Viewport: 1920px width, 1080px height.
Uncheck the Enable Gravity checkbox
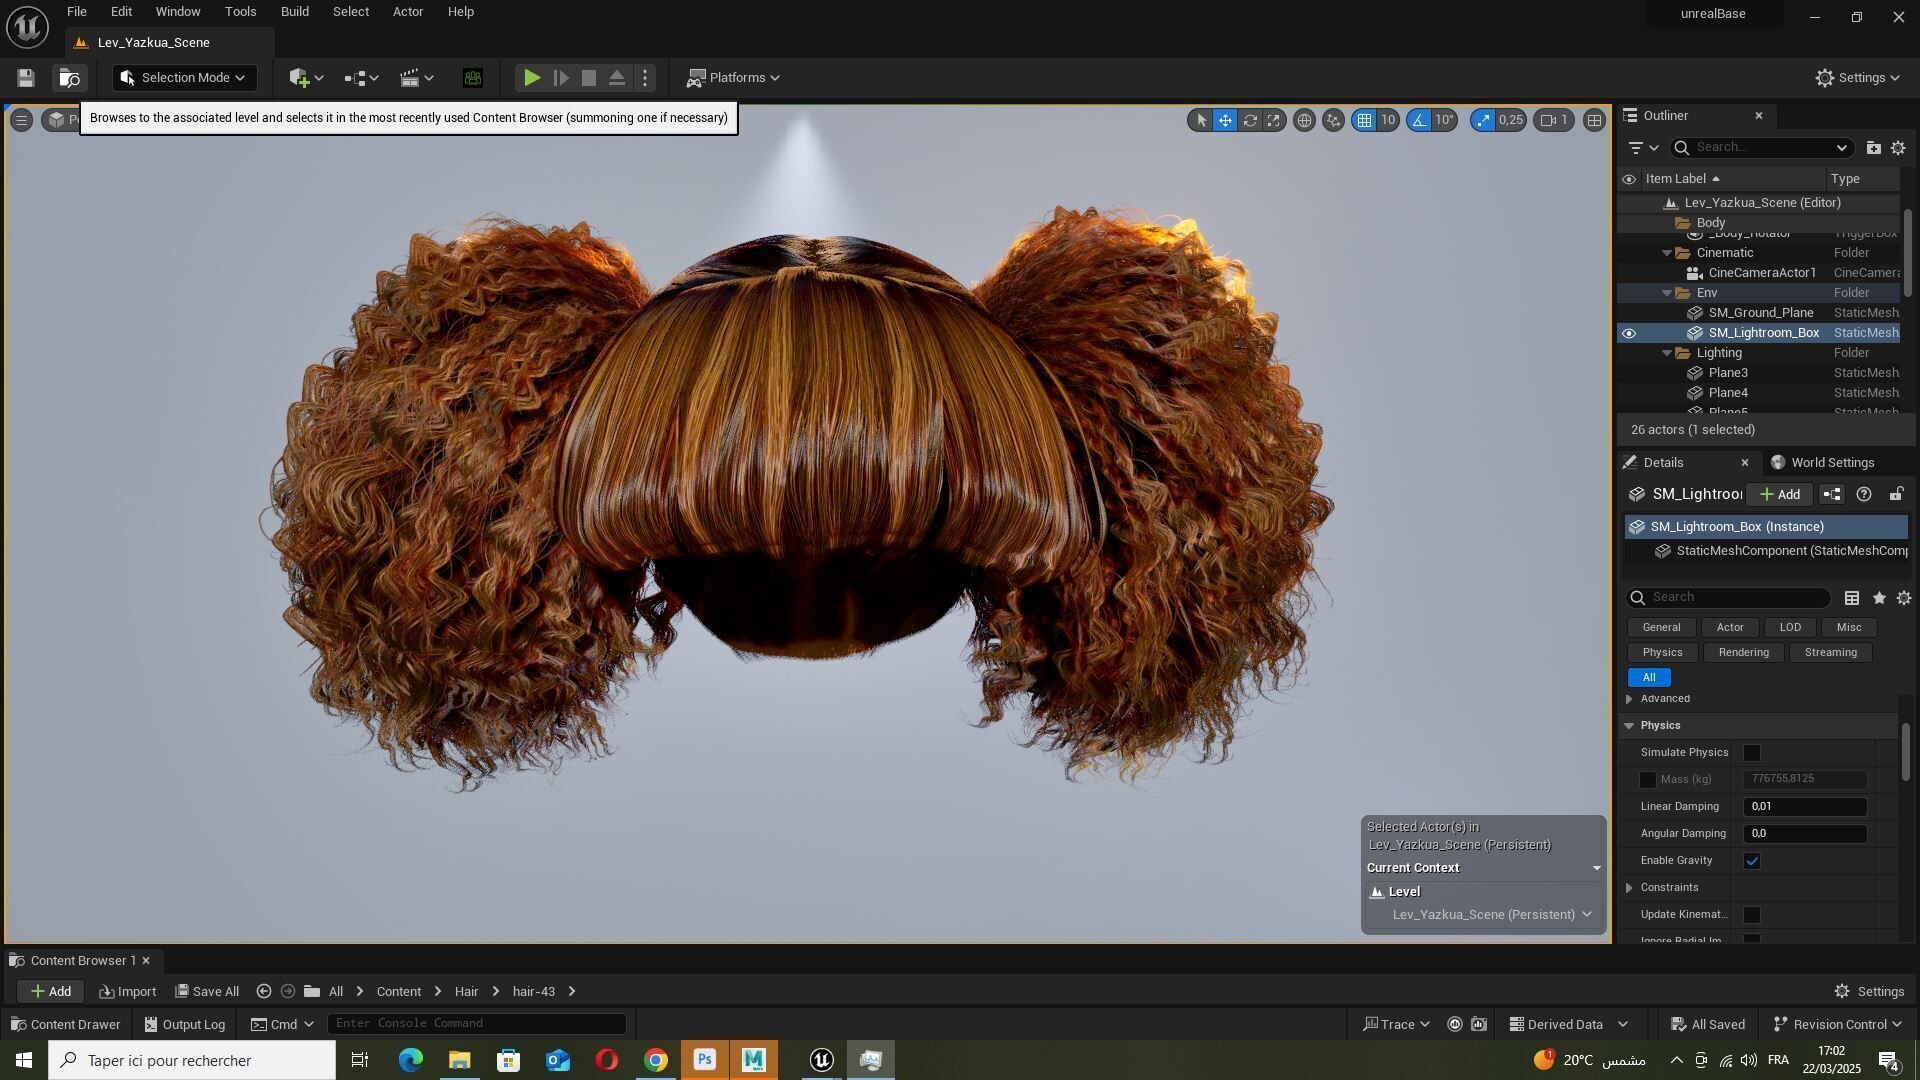coord(1752,861)
